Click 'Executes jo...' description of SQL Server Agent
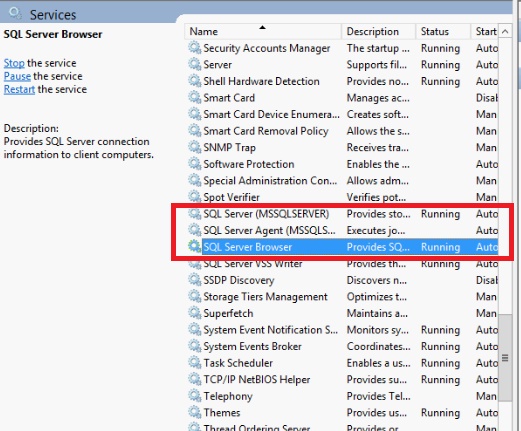Viewport: 521px width, 431px height. point(376,230)
